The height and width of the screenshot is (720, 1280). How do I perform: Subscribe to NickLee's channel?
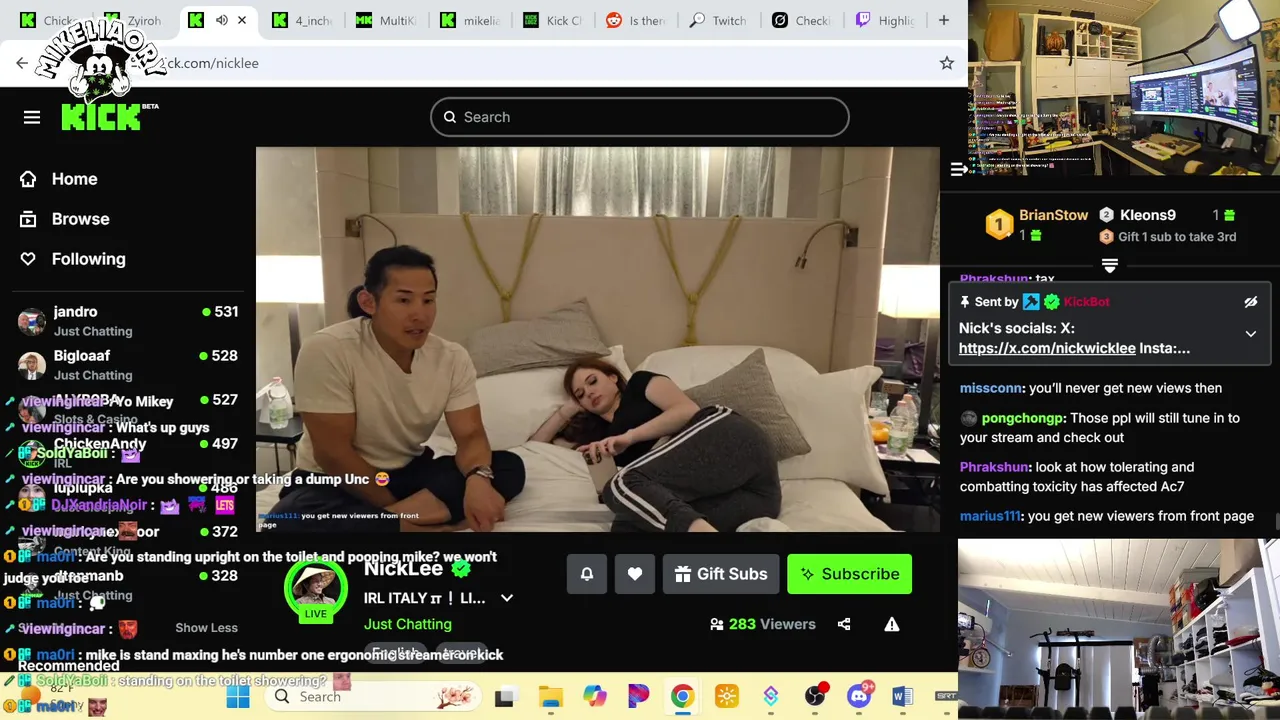(849, 574)
